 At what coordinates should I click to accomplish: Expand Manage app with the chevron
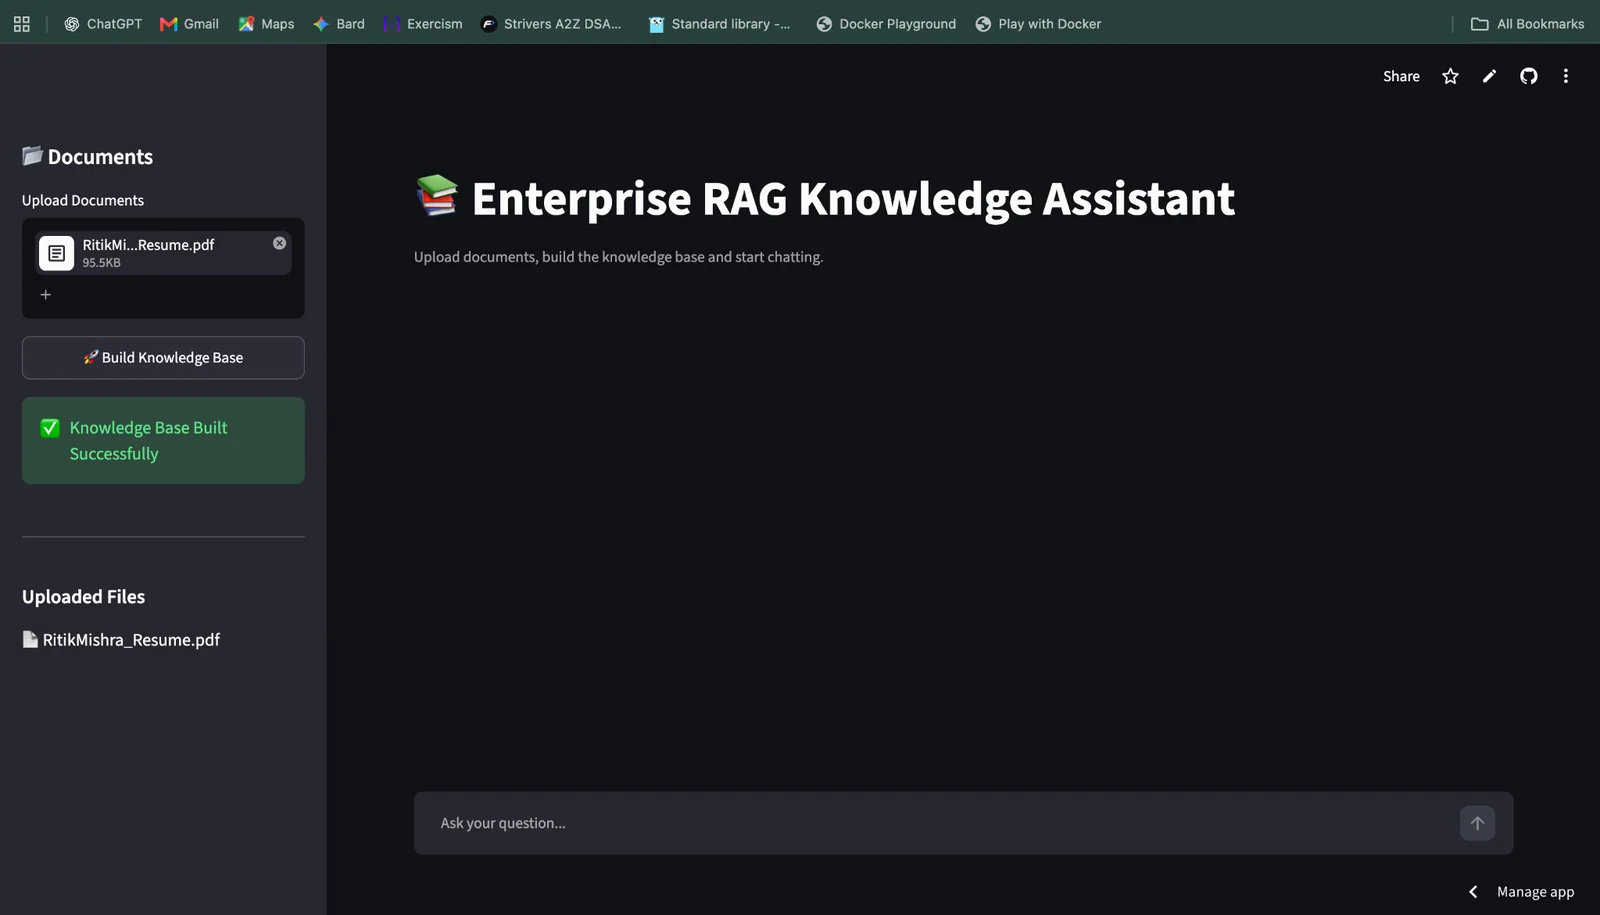point(1472,891)
